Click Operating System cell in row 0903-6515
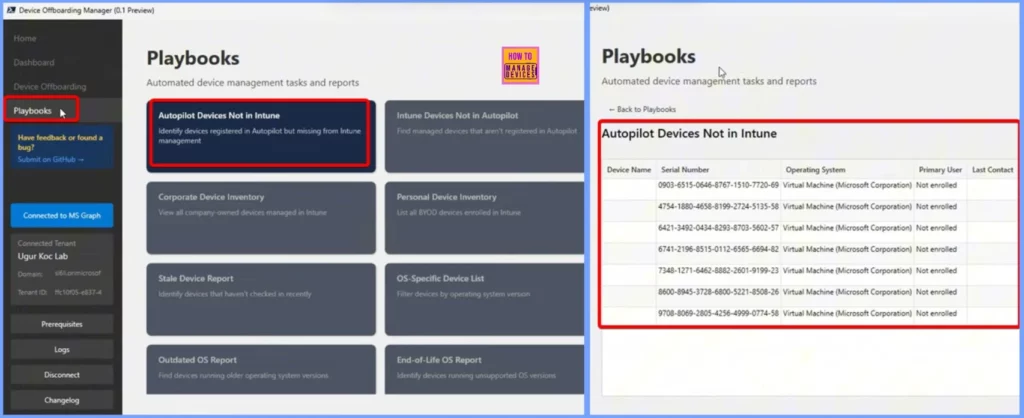The height and width of the screenshot is (418, 1024). [x=847, y=185]
